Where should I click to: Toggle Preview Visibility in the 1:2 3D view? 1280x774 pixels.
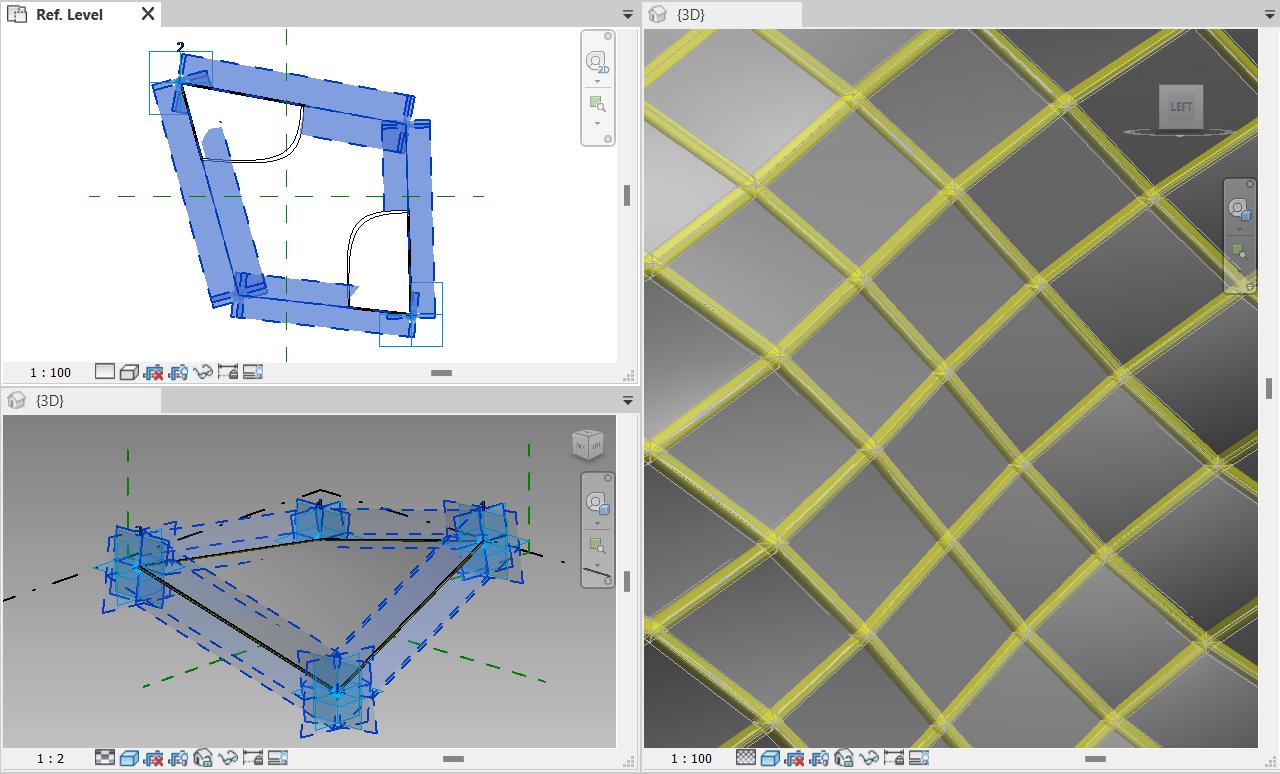point(278,758)
